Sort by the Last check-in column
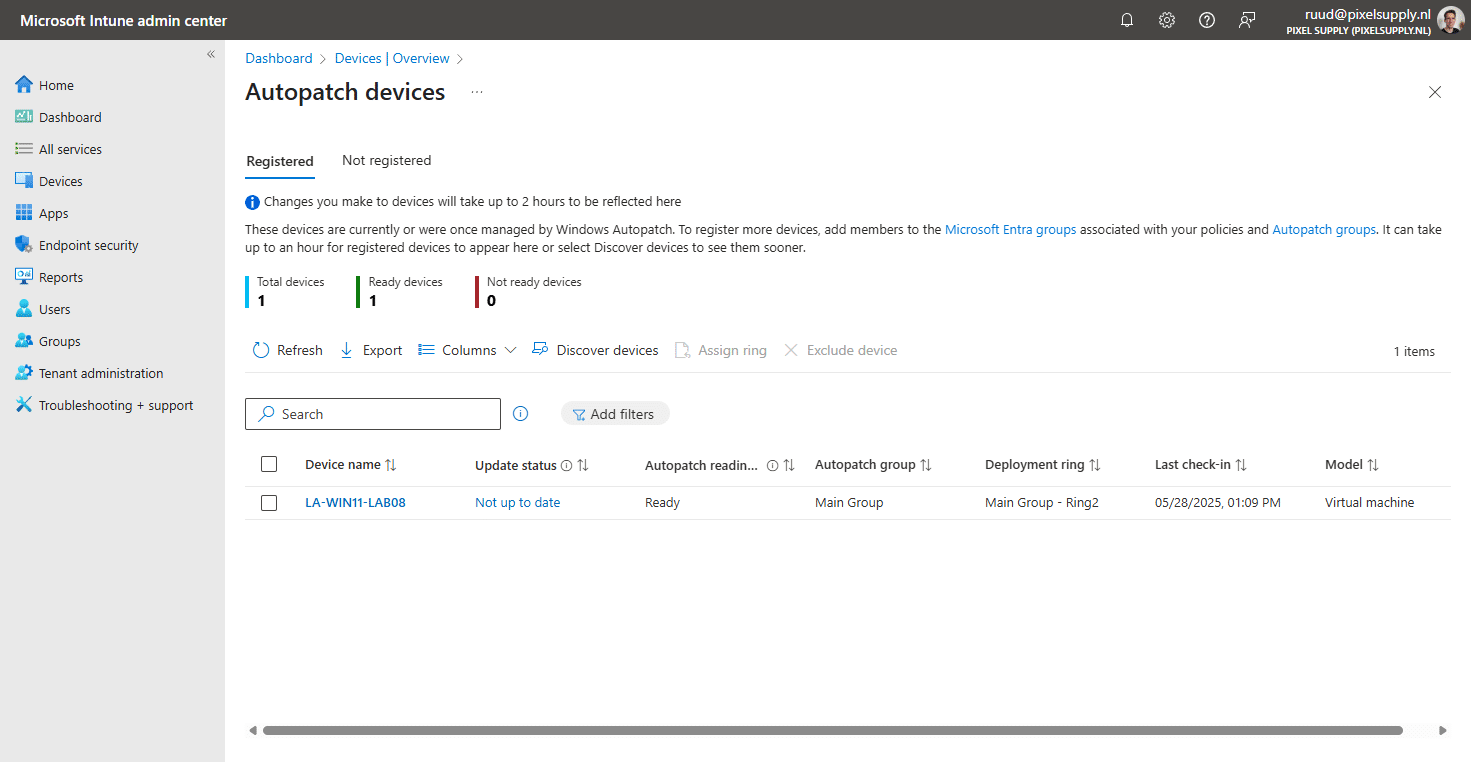 click(1201, 465)
